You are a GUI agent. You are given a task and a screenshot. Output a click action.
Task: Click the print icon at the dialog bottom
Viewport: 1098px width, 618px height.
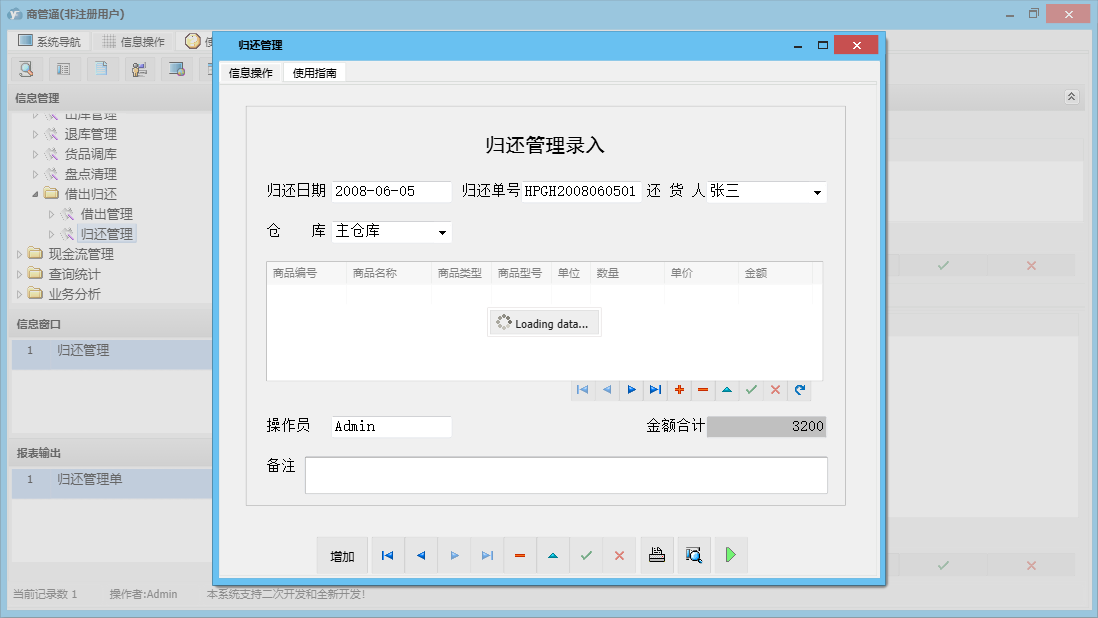pos(657,555)
